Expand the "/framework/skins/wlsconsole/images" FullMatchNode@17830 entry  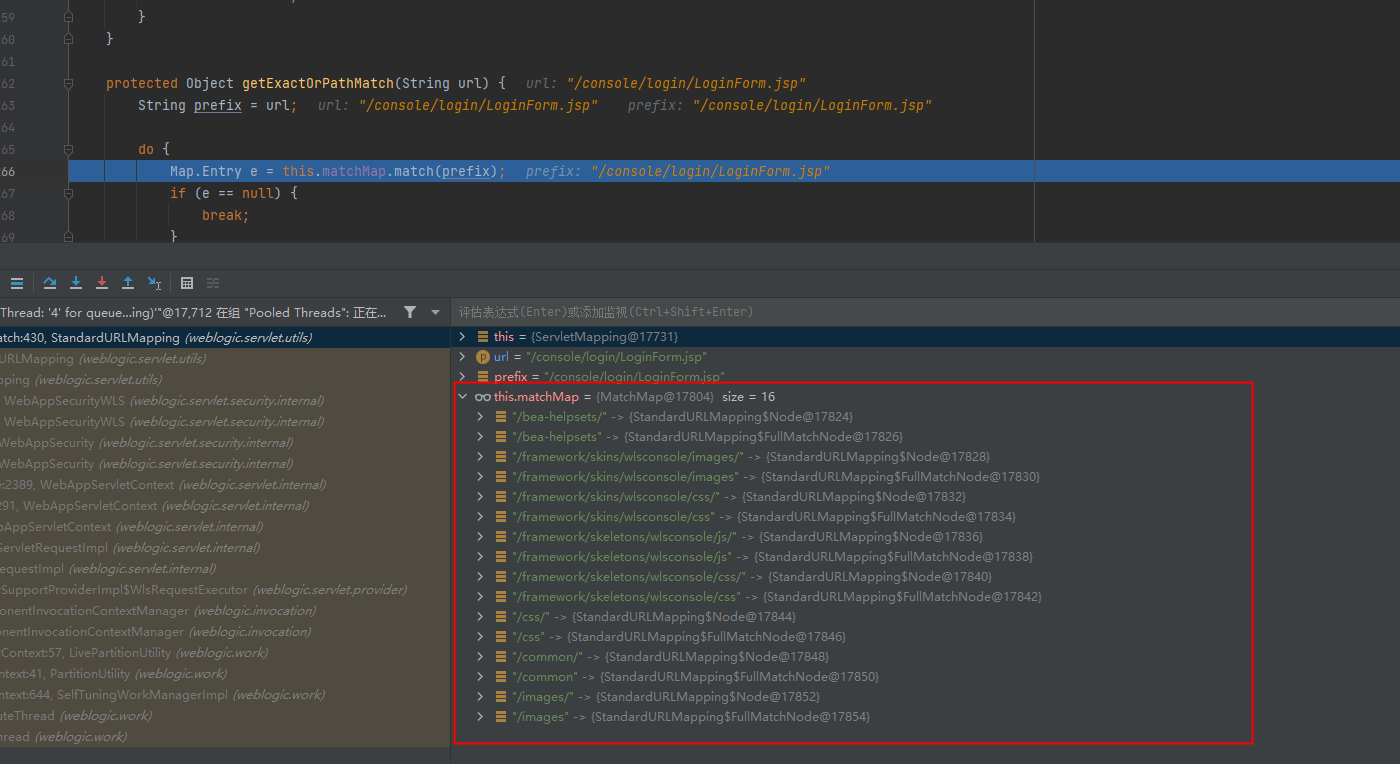click(481, 477)
